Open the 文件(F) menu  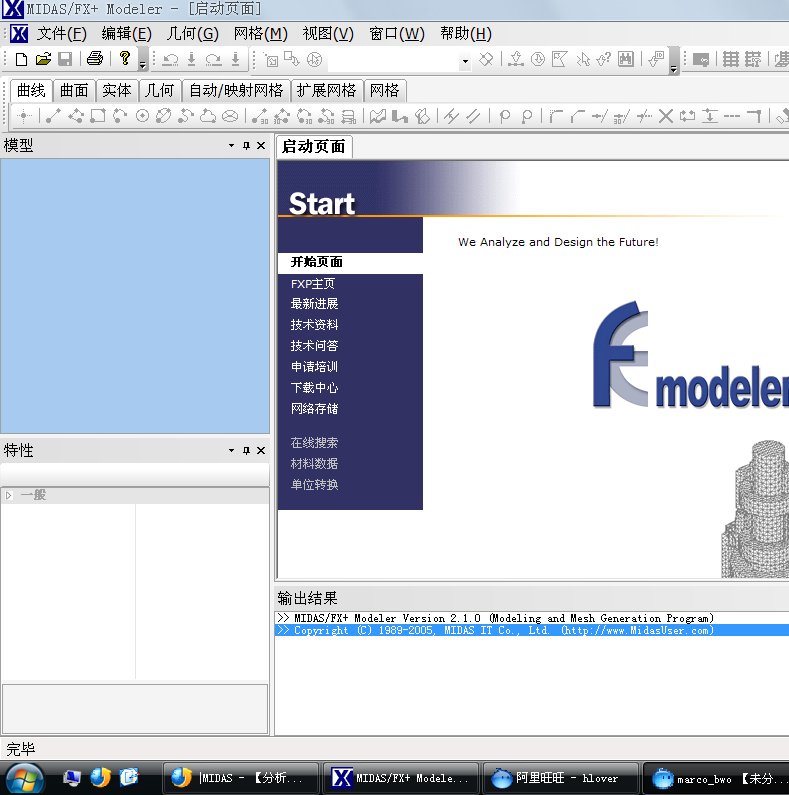pos(62,34)
